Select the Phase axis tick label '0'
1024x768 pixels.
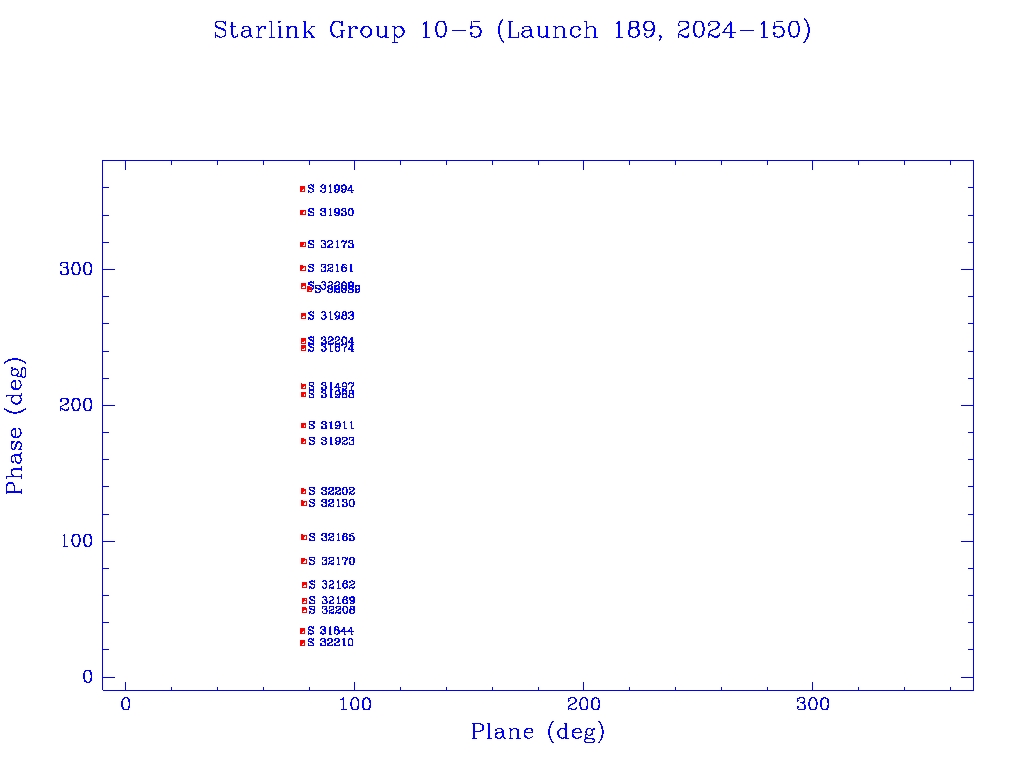[88, 677]
